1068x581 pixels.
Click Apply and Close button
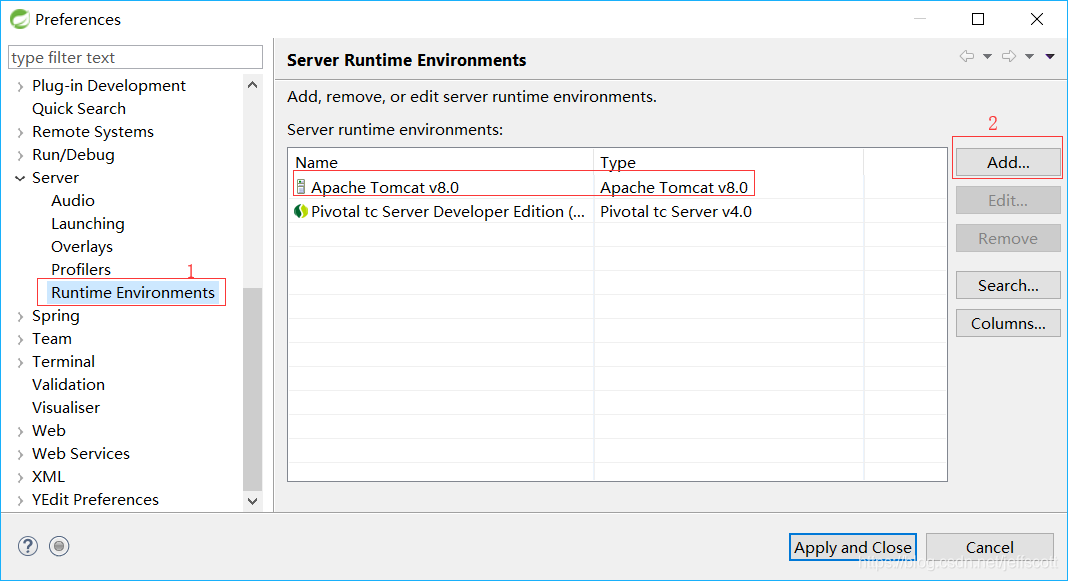853,547
